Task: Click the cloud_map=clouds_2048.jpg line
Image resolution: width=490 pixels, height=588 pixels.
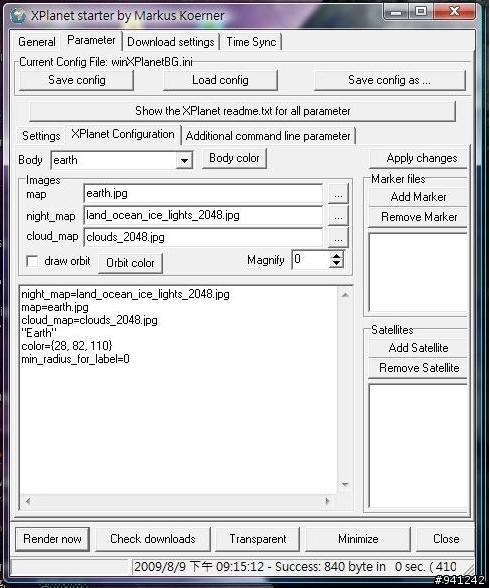Action: [89, 320]
